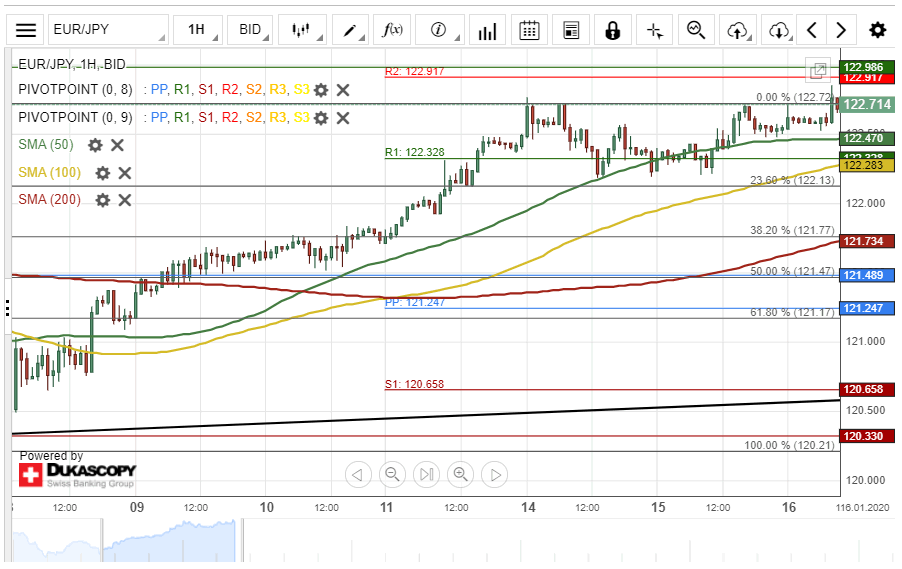
Task: Click the cloud download icon
Action: (779, 30)
